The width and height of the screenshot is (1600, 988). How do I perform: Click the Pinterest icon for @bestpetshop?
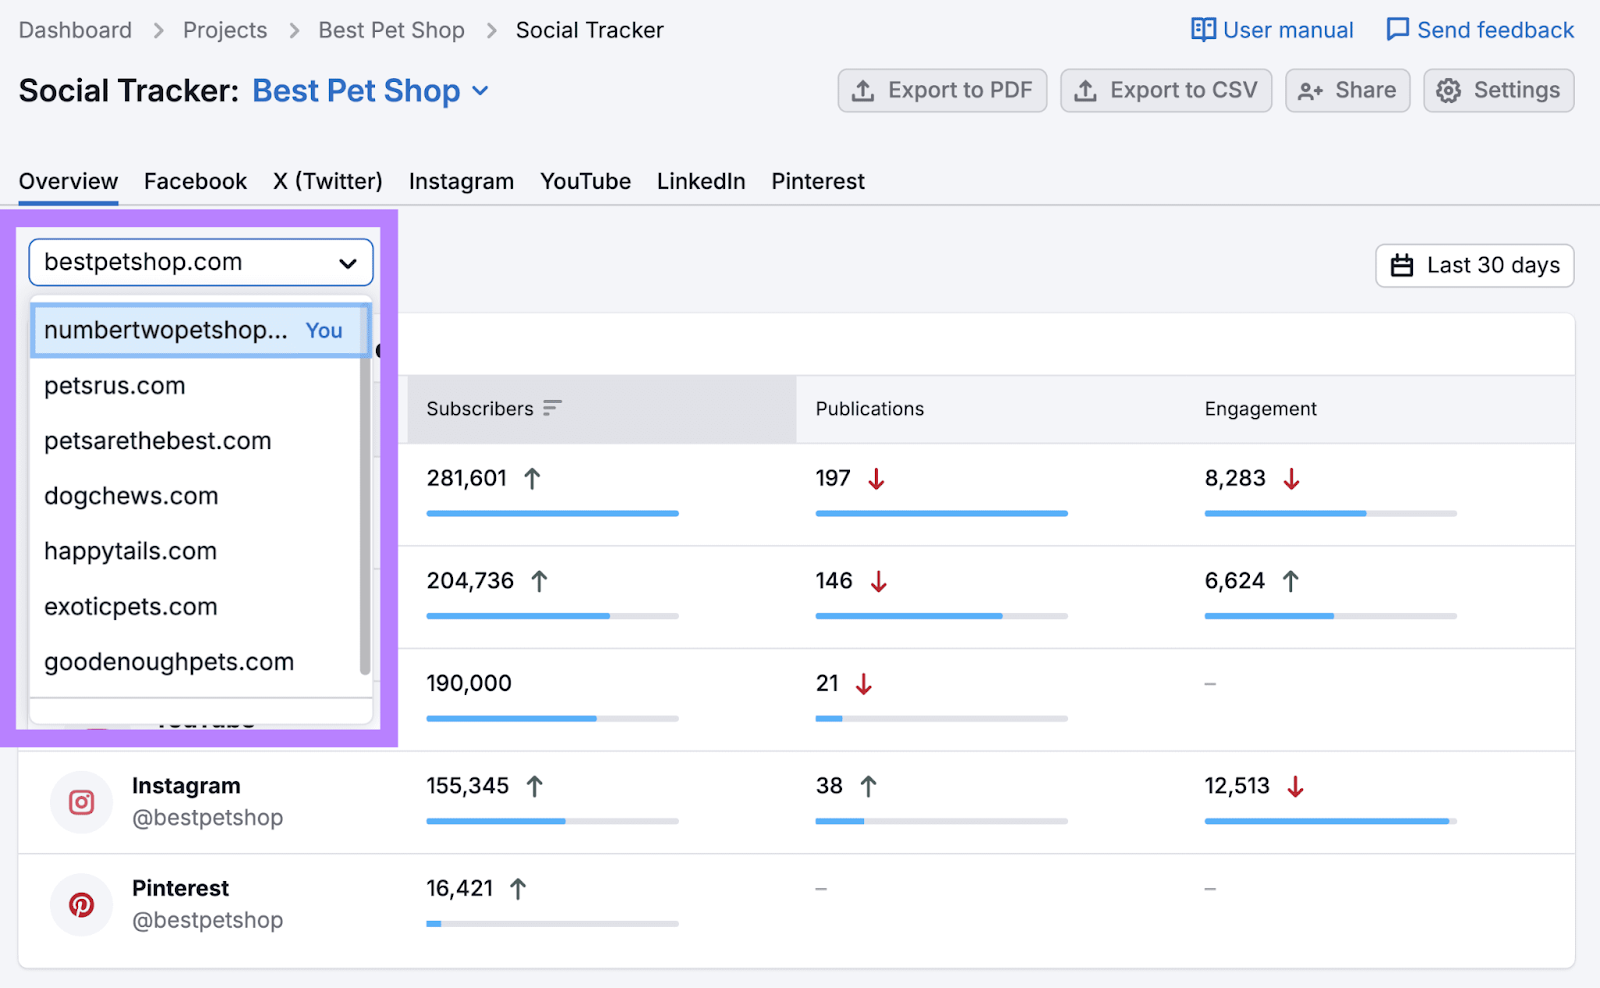click(81, 904)
